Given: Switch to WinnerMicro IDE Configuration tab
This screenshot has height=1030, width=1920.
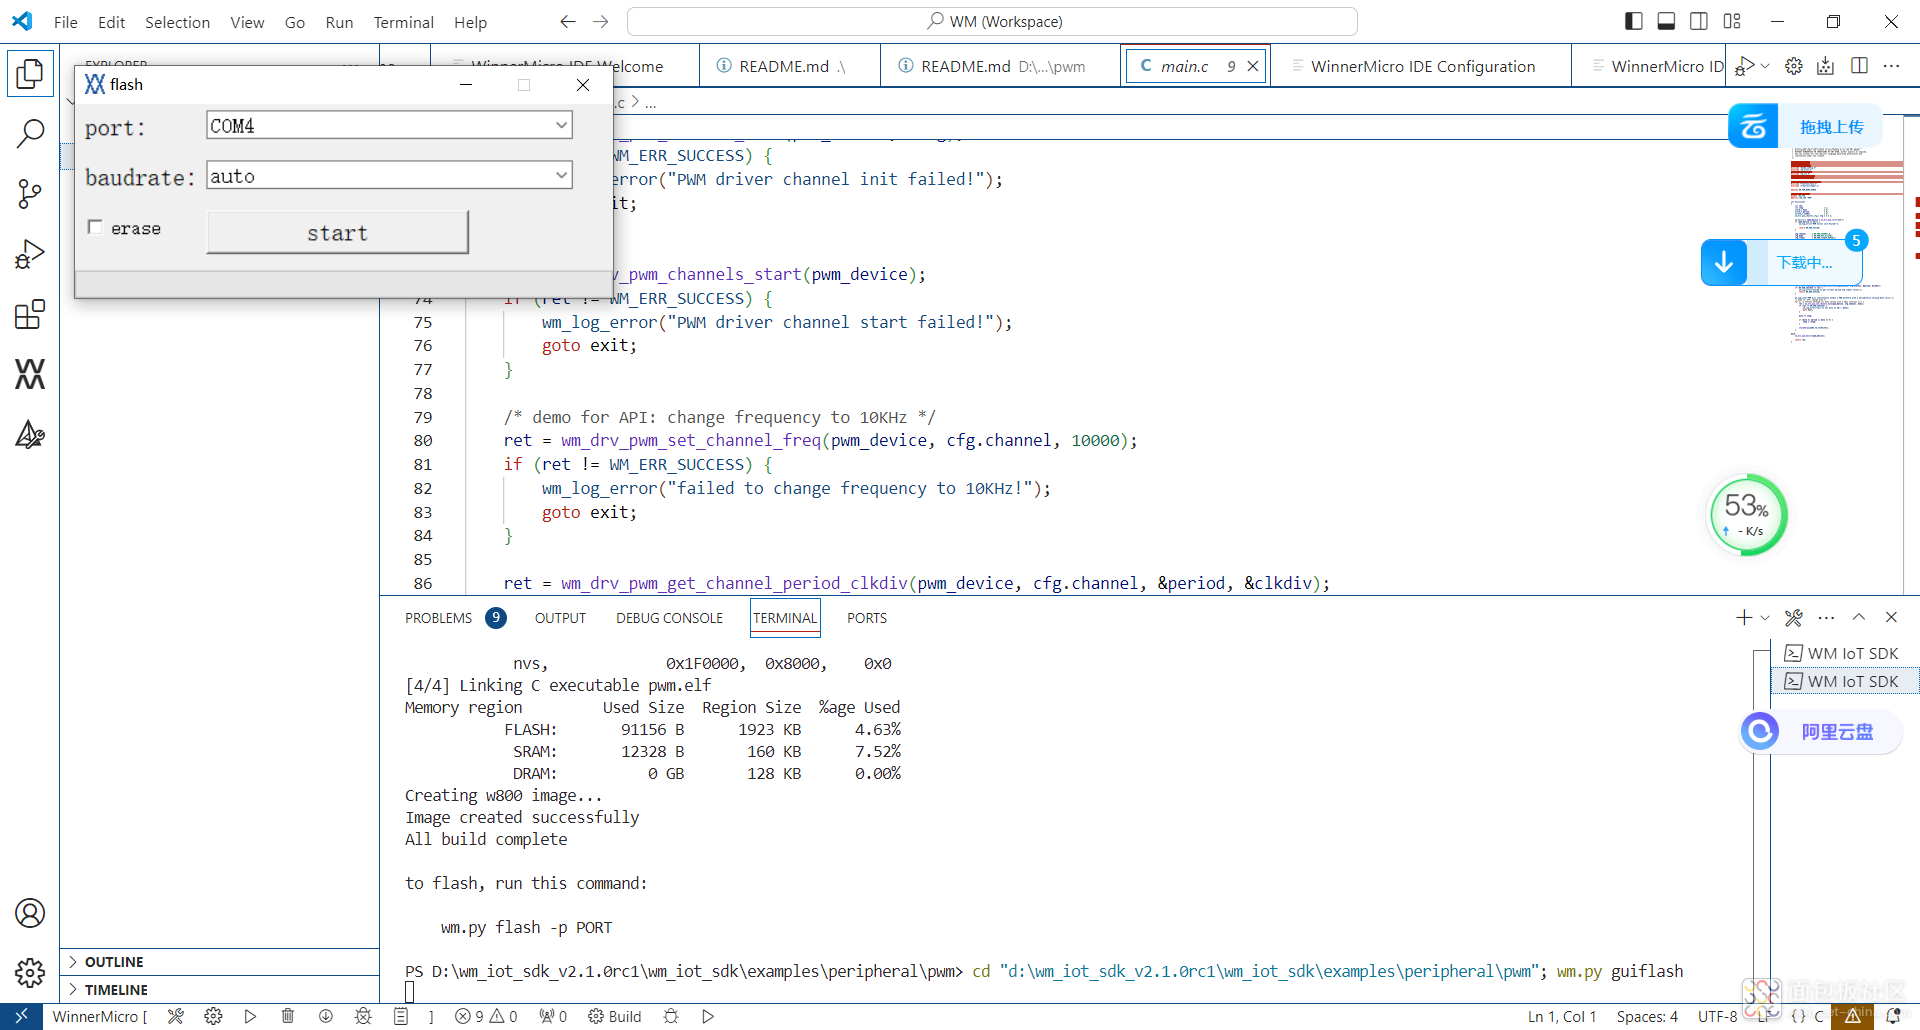Looking at the screenshot, I should click(x=1422, y=66).
